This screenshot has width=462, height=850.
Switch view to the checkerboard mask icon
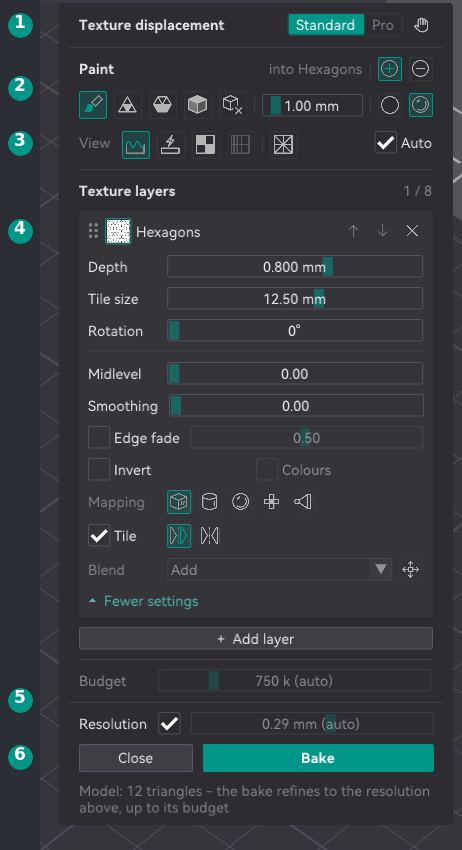tap(206, 145)
